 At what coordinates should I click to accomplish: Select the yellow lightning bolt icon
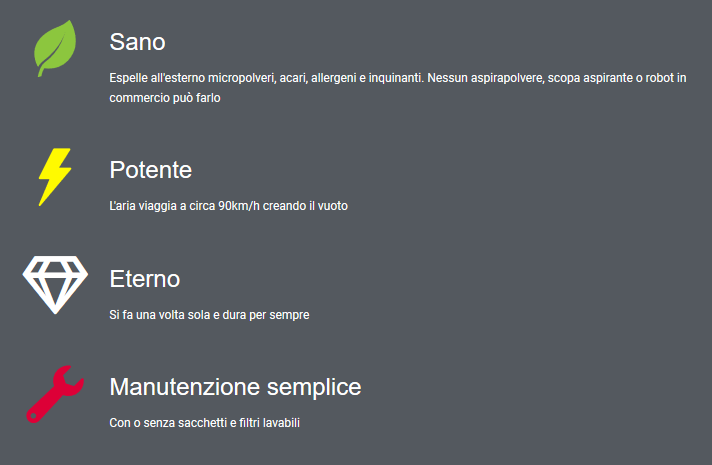coord(55,177)
